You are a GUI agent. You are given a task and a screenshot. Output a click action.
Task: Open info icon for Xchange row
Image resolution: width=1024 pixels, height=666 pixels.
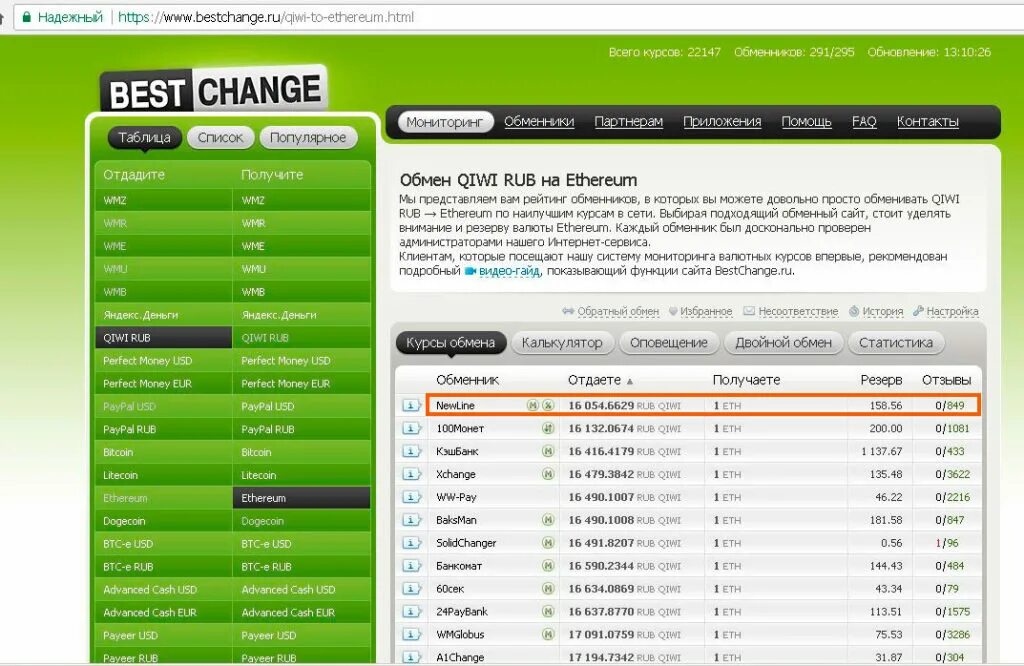tap(411, 474)
